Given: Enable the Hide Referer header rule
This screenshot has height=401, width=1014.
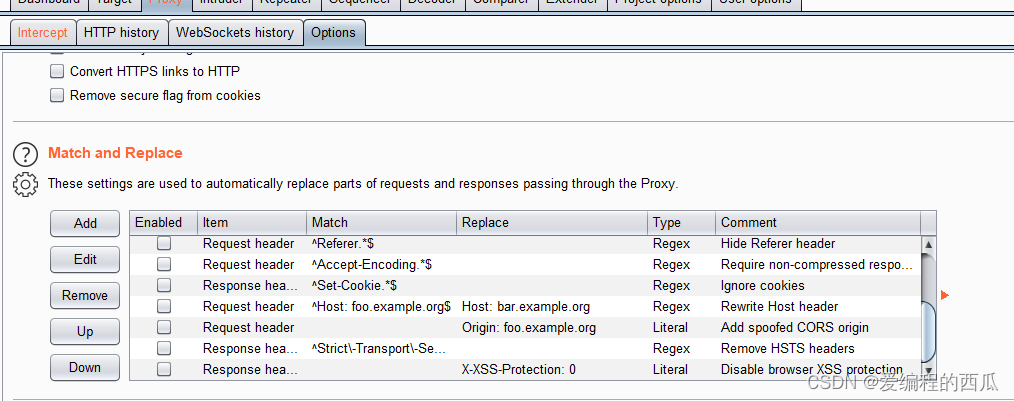Looking at the screenshot, I should pyautogui.click(x=164, y=244).
